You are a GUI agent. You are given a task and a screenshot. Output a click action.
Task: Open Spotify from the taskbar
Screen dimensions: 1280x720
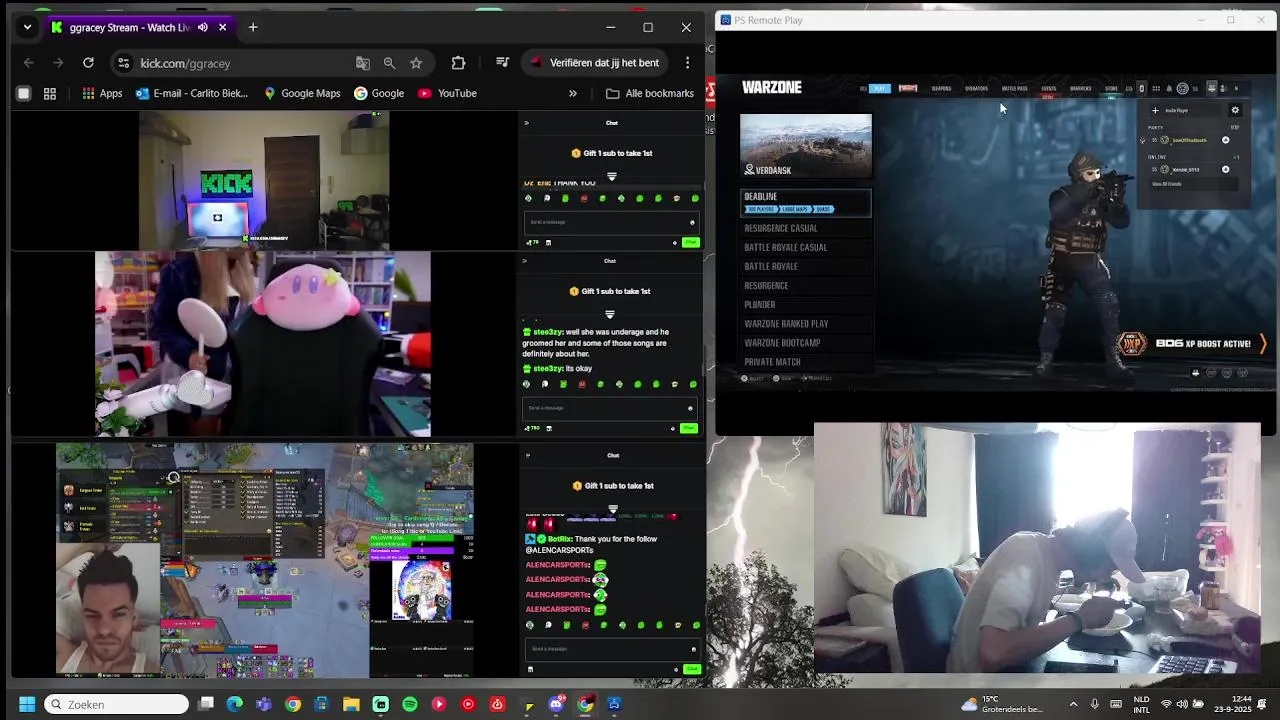pos(410,704)
